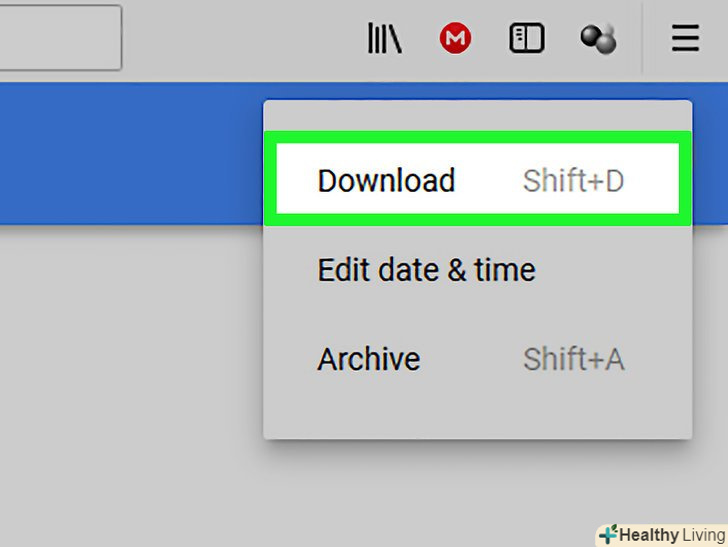Click the separator left of hamburger menu
The image size is (728, 547).
tap(642, 39)
